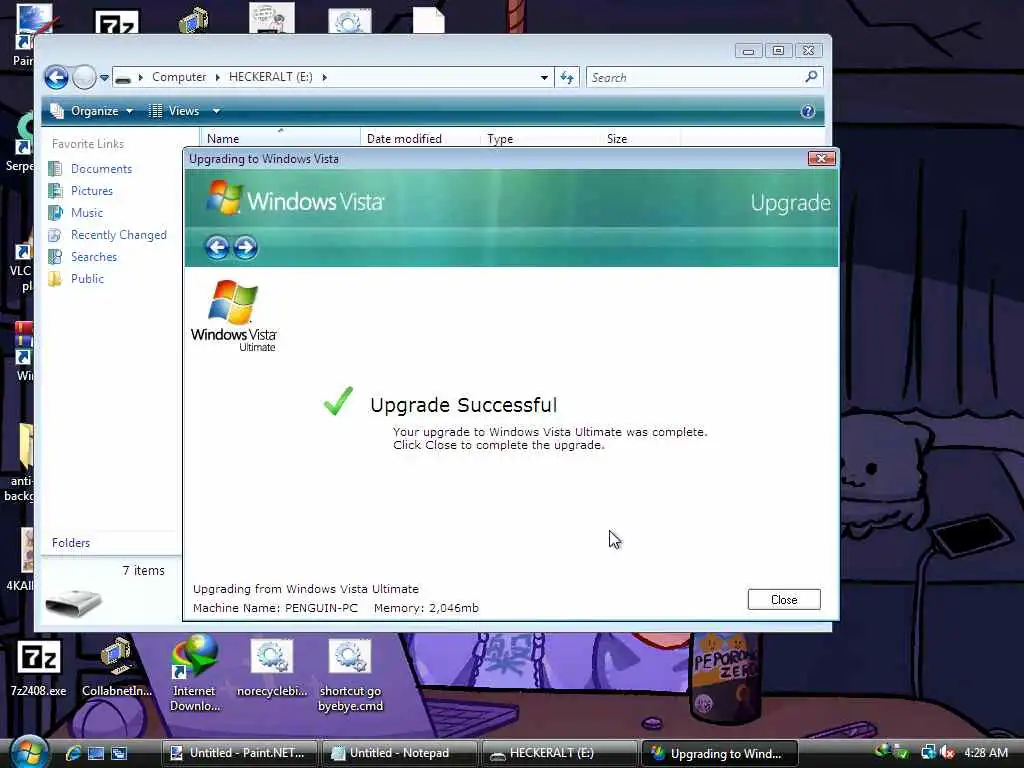
Task: Click Show Desktop in Quick Launch
Action: pyautogui.click(x=96, y=753)
